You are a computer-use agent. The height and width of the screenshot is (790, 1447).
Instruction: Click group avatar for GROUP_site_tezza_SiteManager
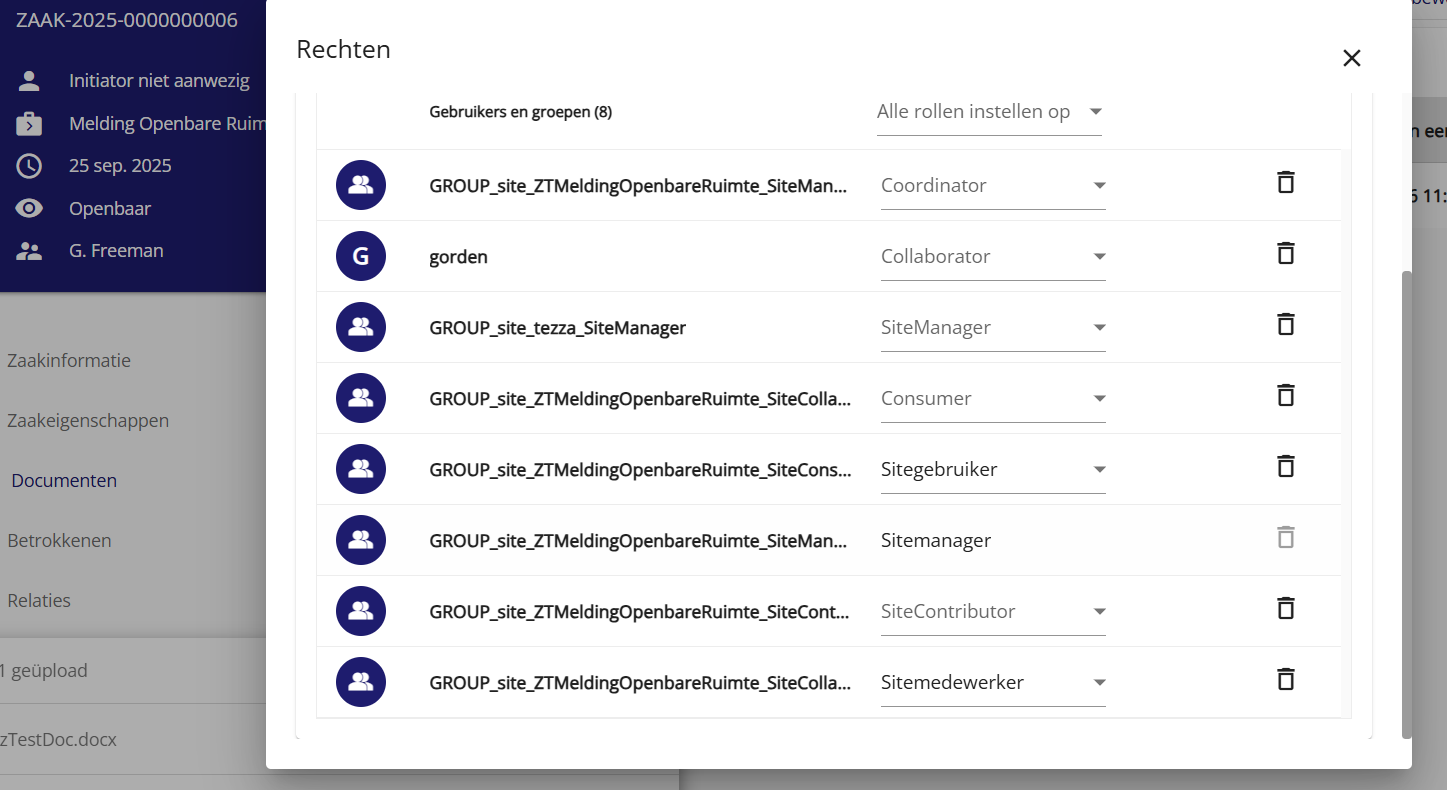click(x=361, y=327)
